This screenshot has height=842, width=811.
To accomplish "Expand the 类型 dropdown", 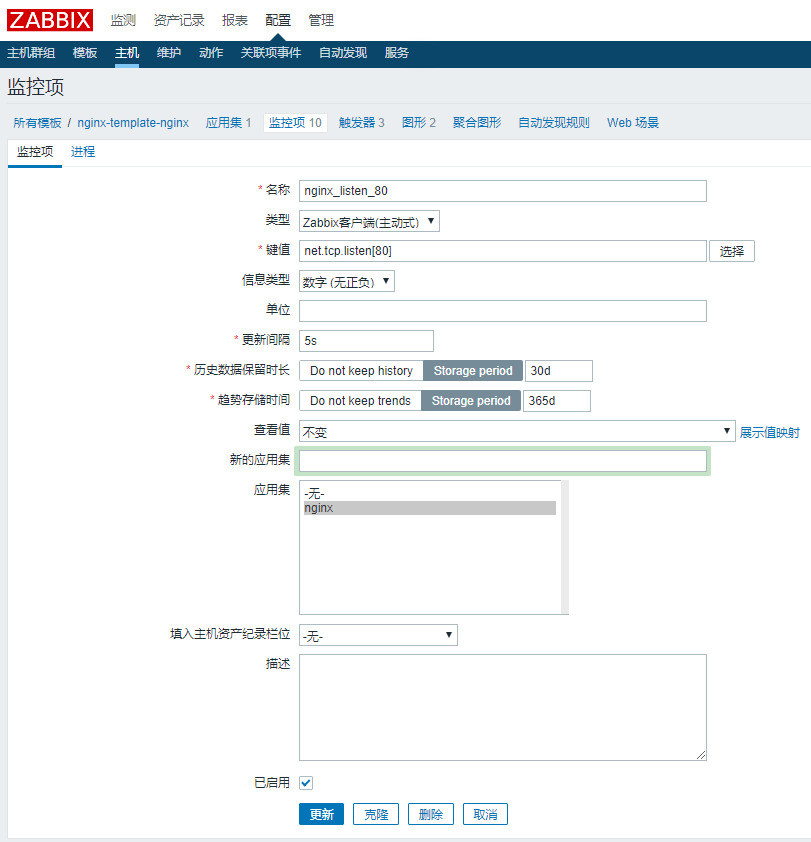I will coord(369,221).
